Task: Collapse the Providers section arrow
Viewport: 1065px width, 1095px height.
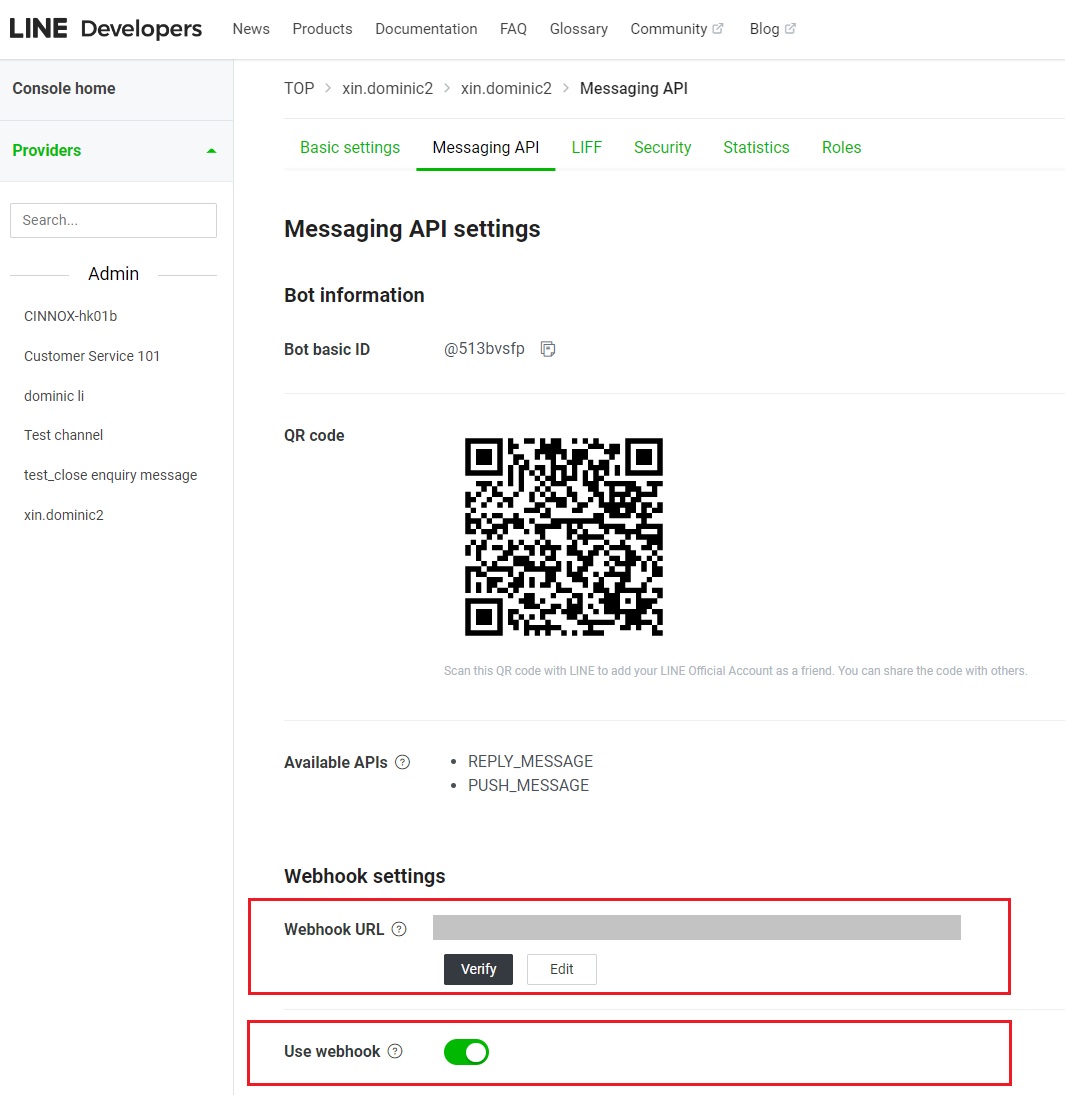Action: tap(212, 151)
